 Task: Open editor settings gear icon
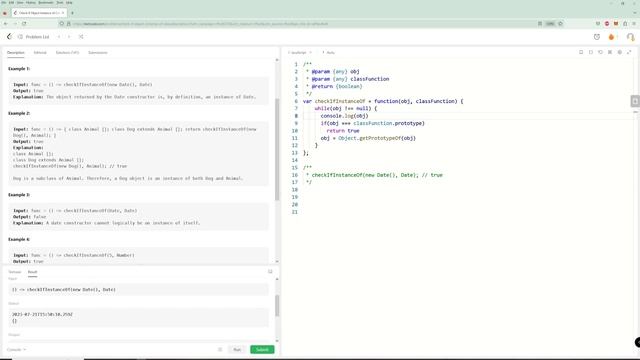click(x=620, y=52)
